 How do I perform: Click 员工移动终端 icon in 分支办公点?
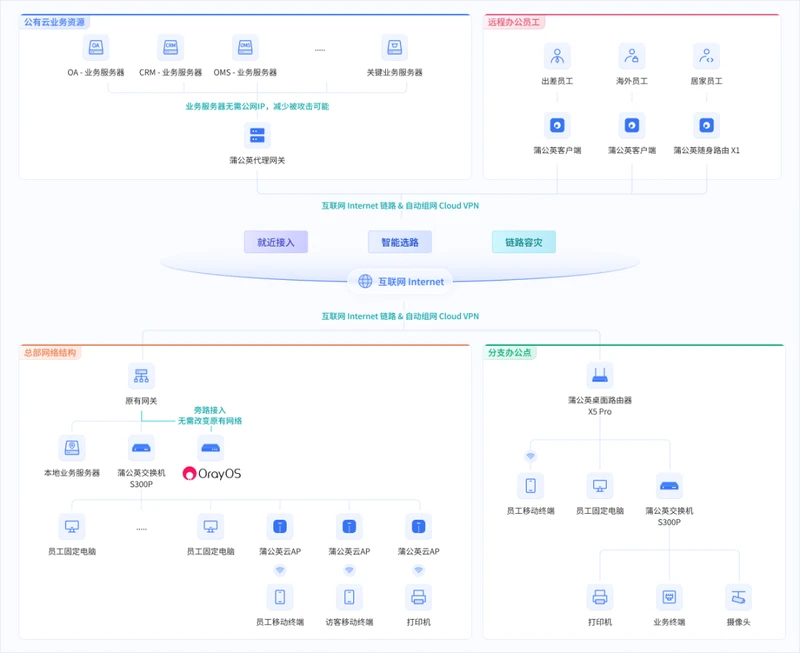[531, 486]
